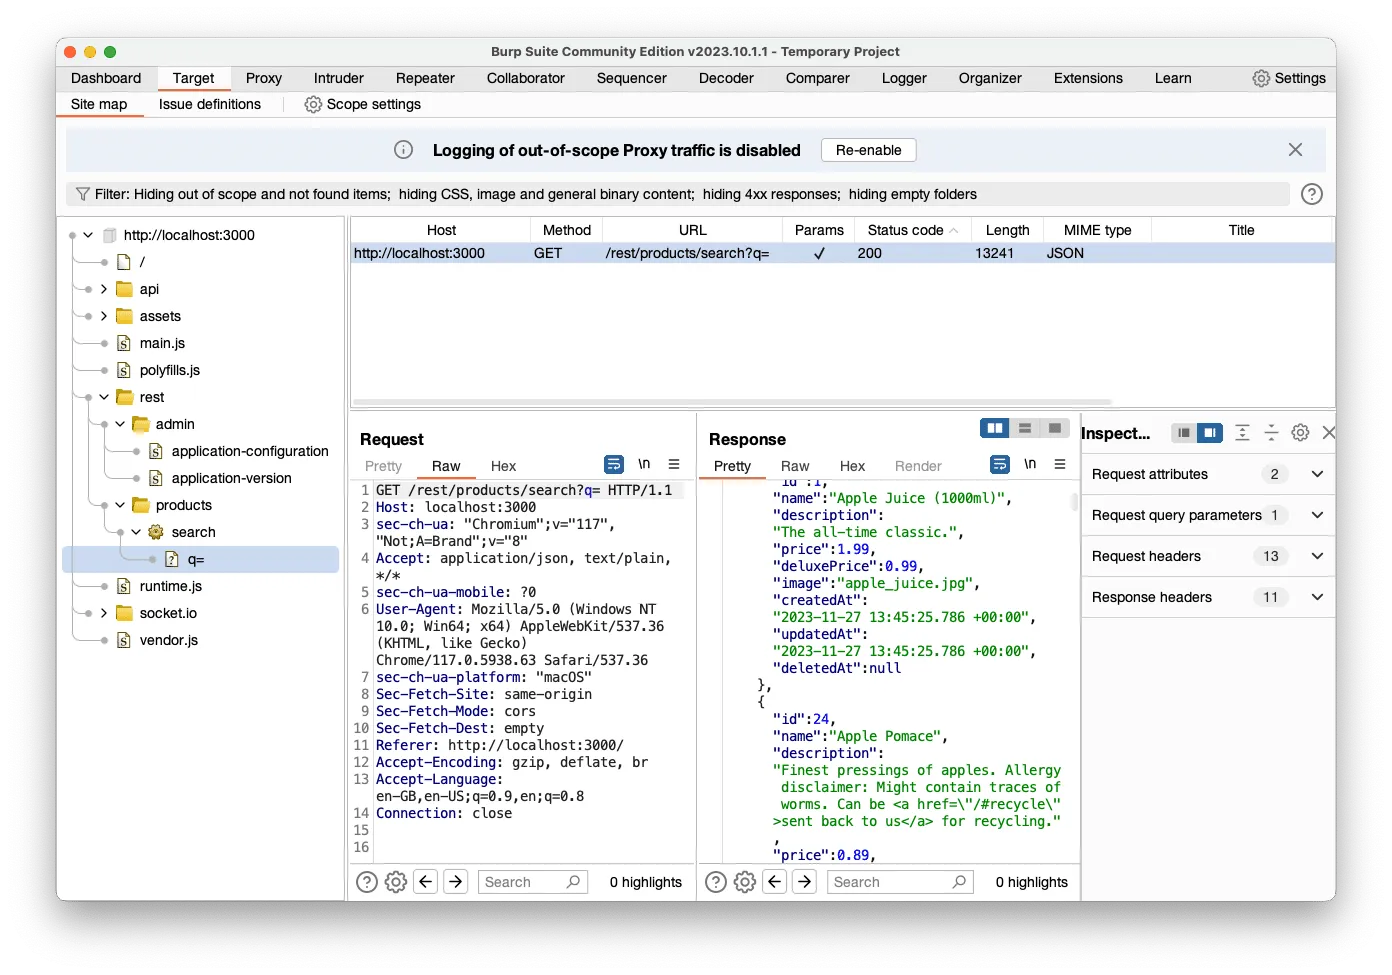This screenshot has width=1392, height=975.
Task: Expand the assets folder
Action: 104,316
